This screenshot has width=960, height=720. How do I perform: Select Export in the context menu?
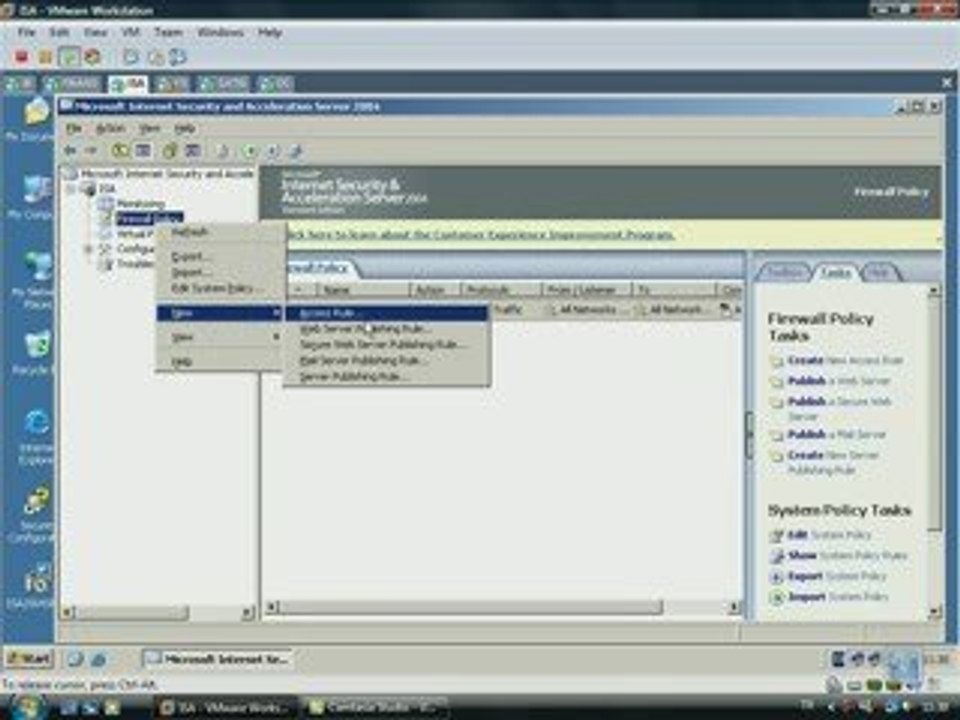219,257
